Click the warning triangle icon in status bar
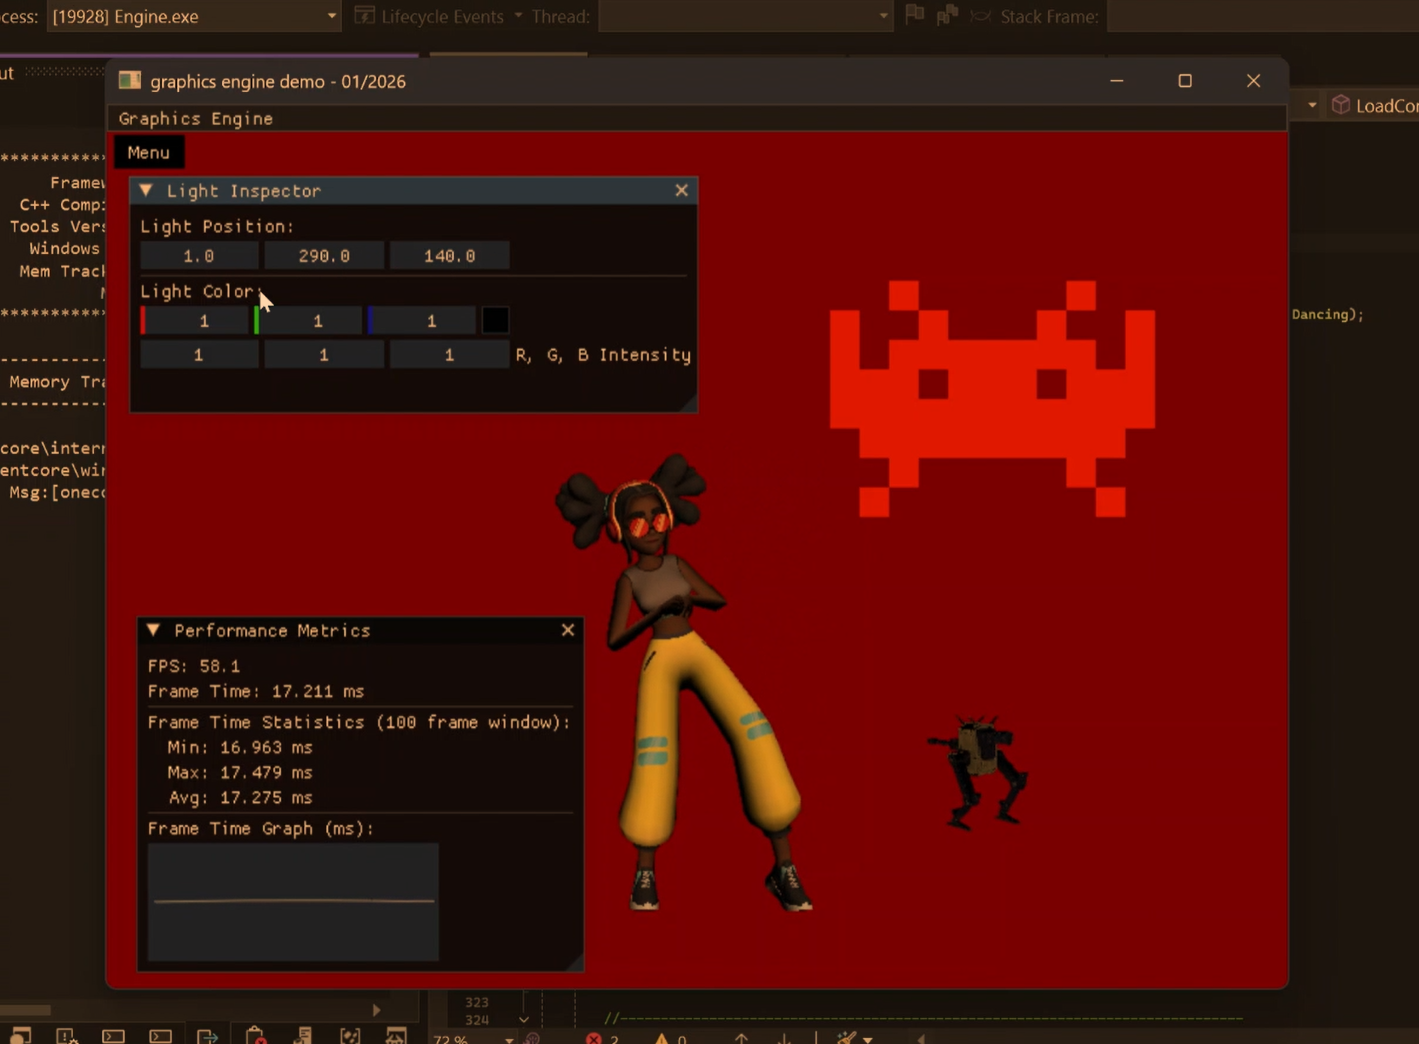Screen dimensions: 1419x1044 661,1038
